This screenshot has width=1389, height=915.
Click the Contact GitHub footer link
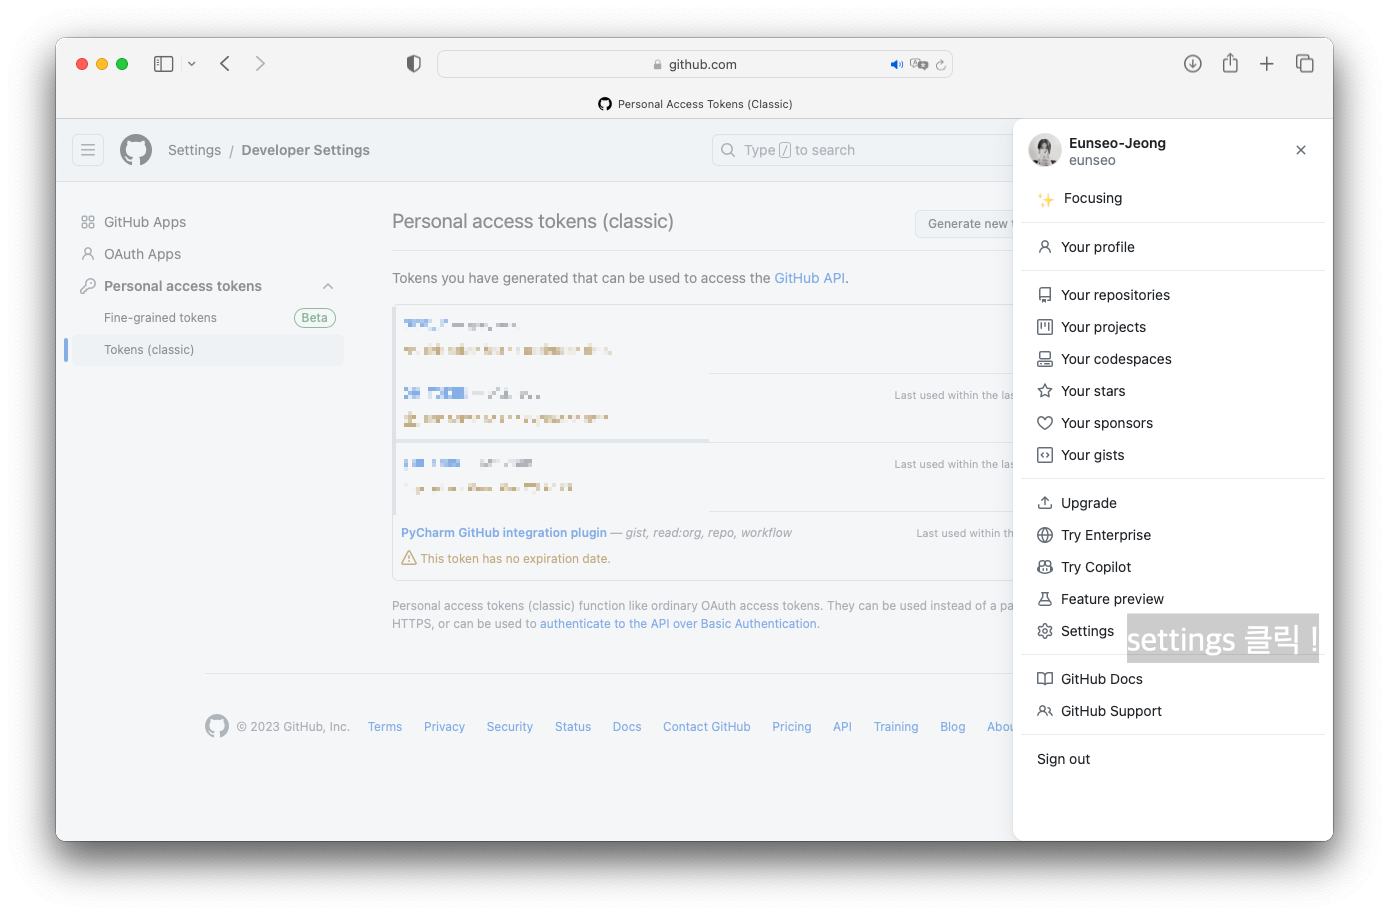click(707, 727)
